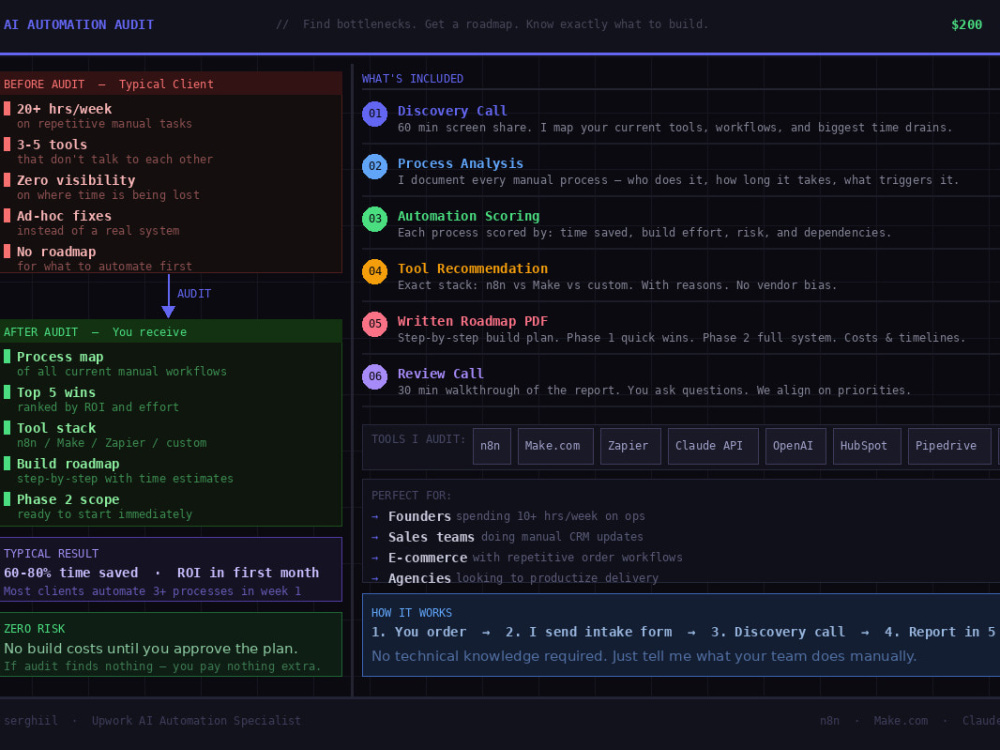Viewport: 1000px width, 750px height.
Task: Click the 05 Written Roadmap badge
Action: tap(374, 324)
